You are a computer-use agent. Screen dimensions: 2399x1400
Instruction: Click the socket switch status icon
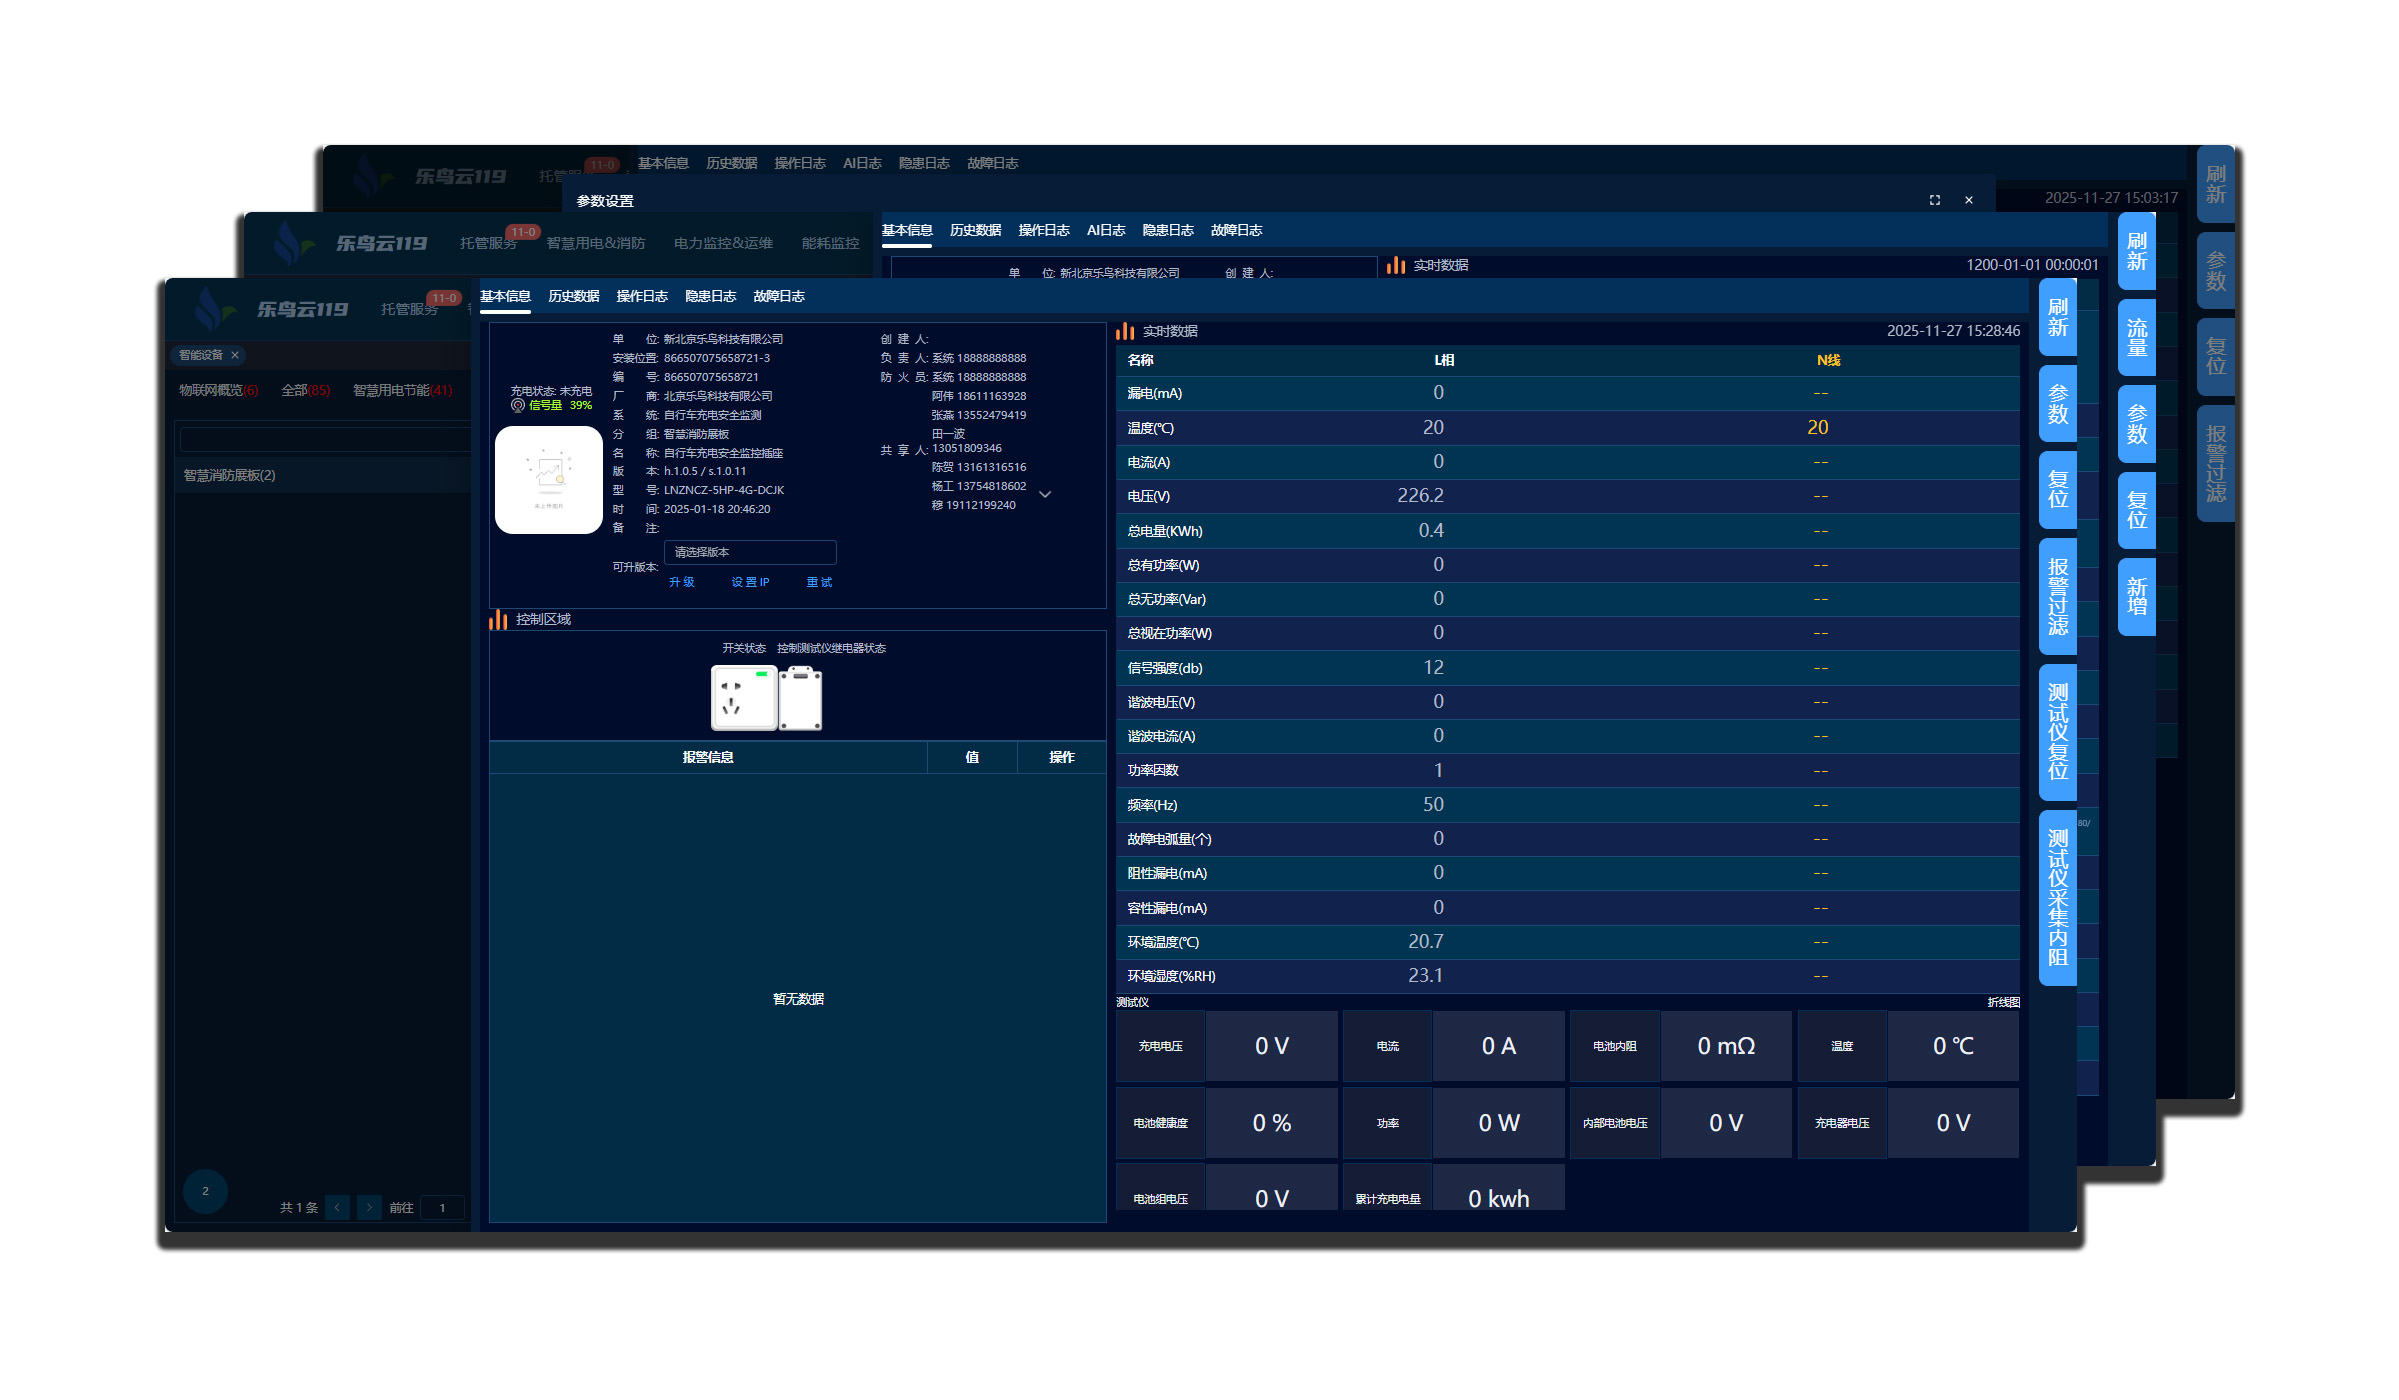[743, 697]
